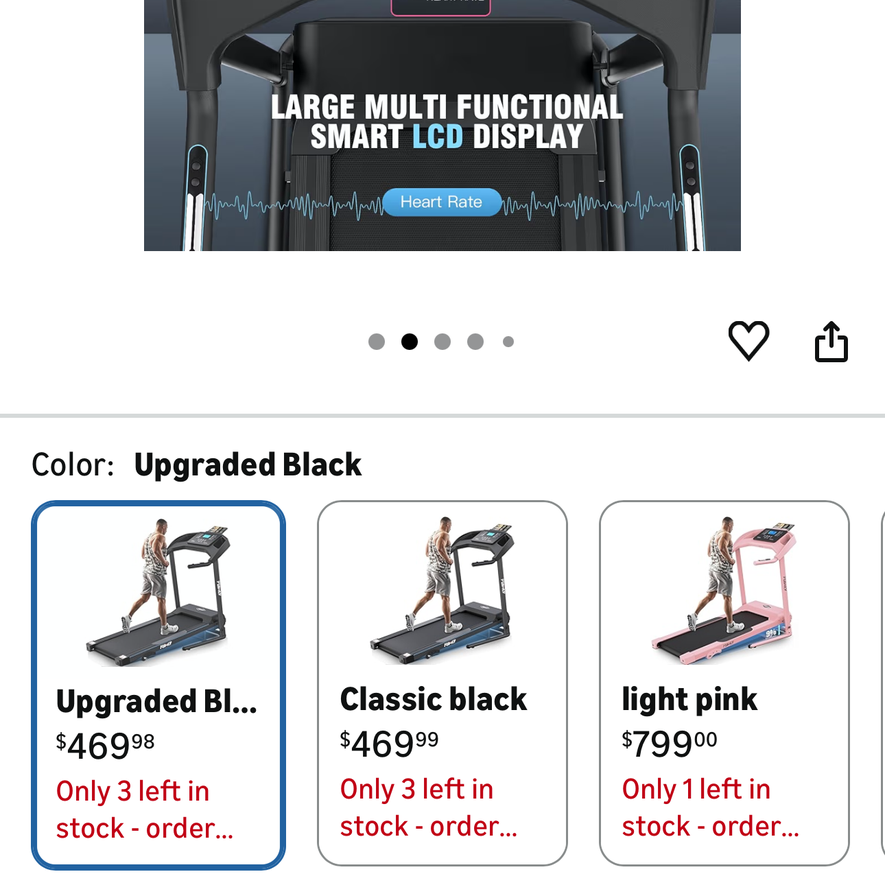Select the first carousel dot

click(376, 341)
